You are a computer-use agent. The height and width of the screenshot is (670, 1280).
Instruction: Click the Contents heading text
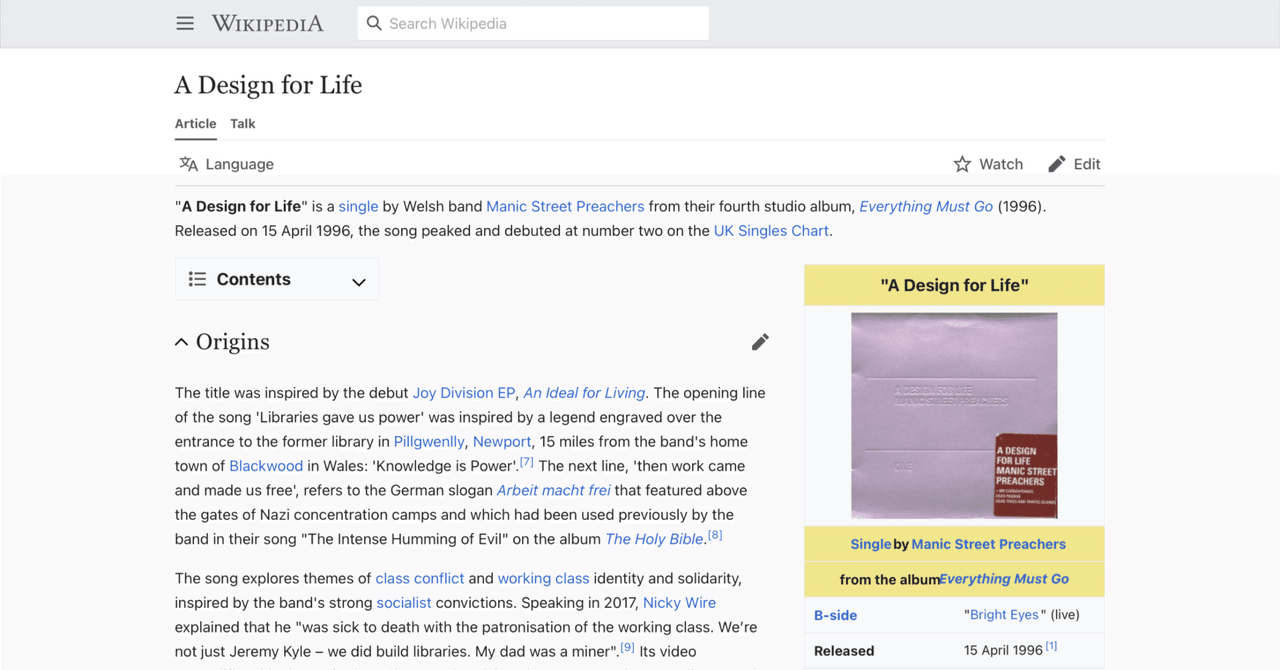[x=254, y=279]
